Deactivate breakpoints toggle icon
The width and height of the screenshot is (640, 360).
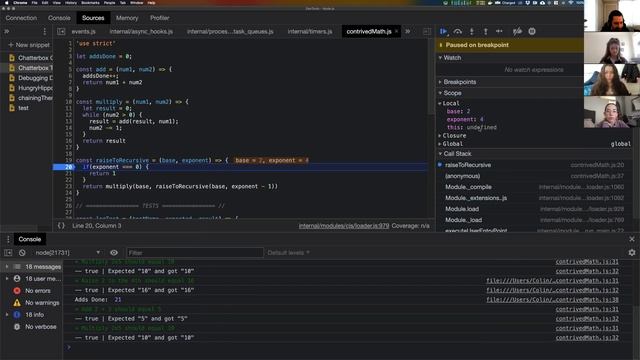pyautogui.click(x=517, y=31)
